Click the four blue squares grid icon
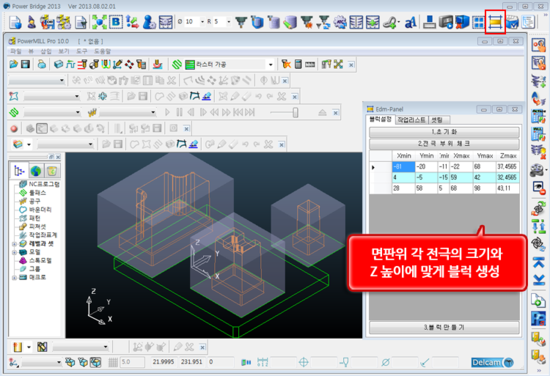Image resolution: width=550 pixels, height=376 pixels. click(478, 22)
